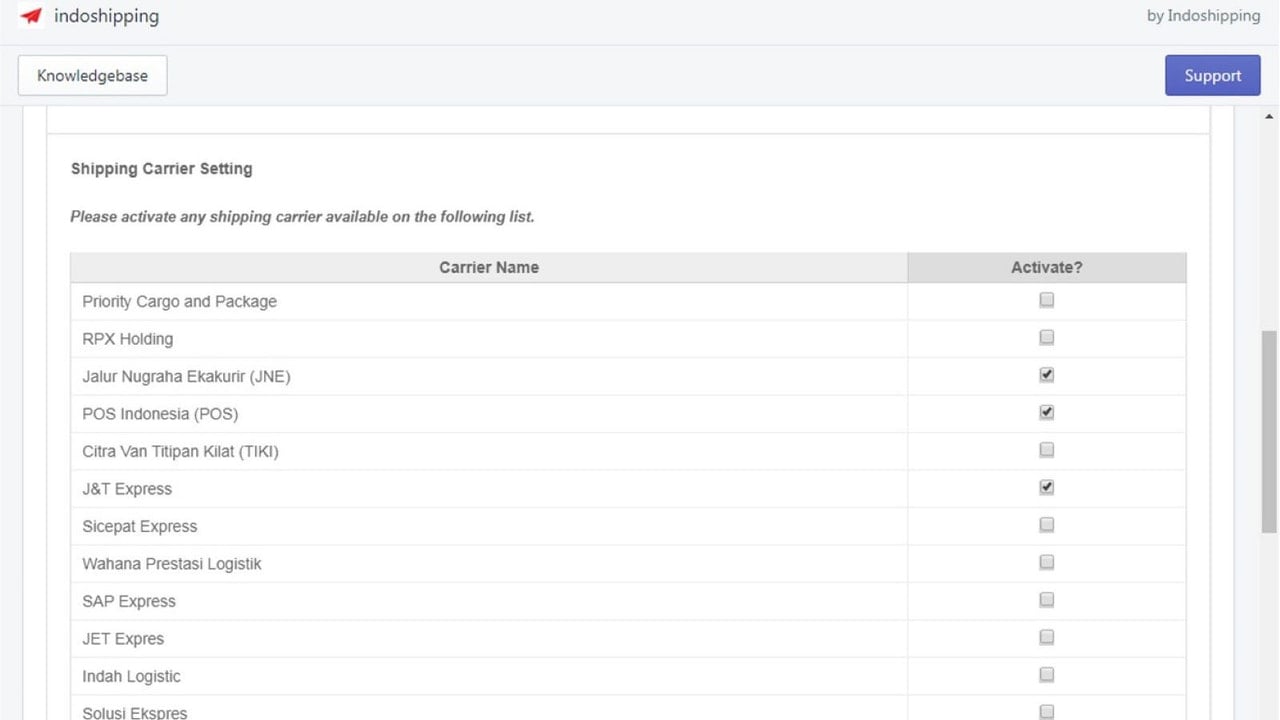
Task: Select the RPX Holding row text
Action: coord(128,339)
